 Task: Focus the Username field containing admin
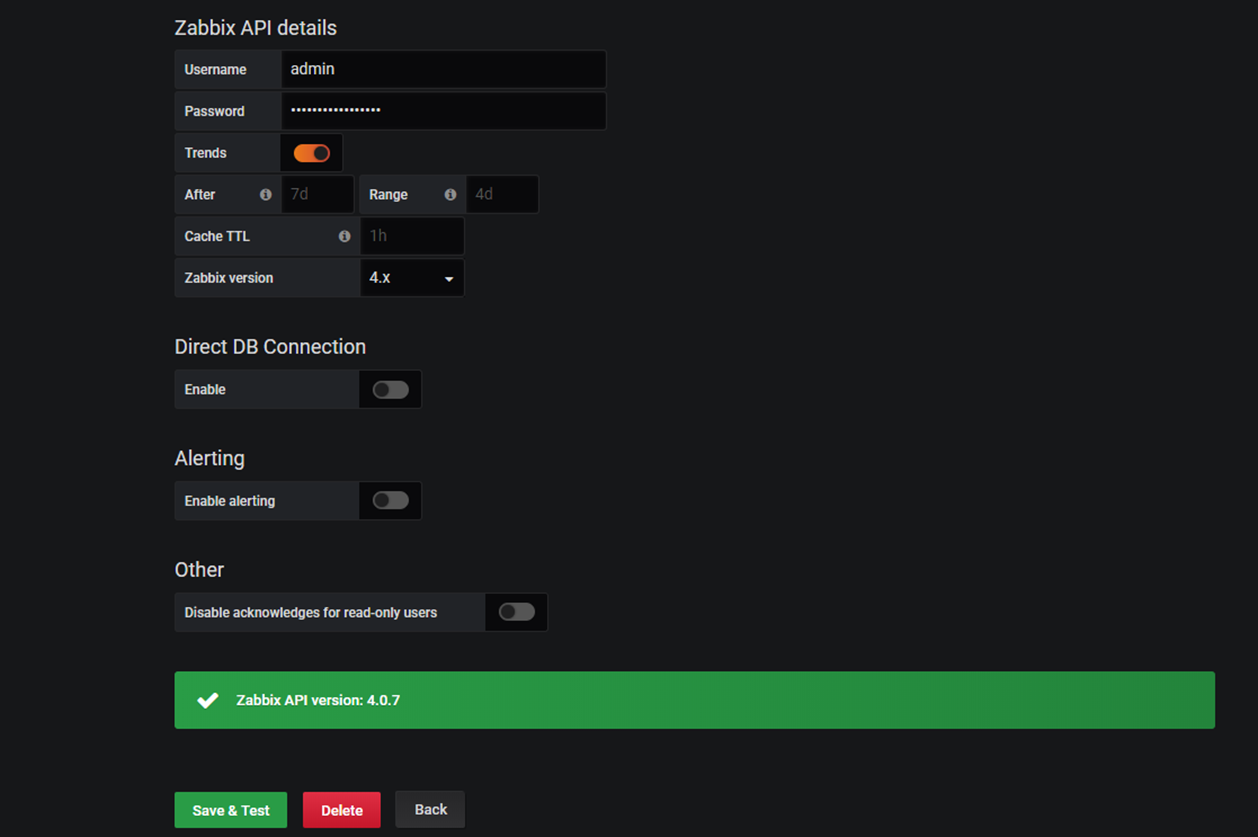coord(443,69)
